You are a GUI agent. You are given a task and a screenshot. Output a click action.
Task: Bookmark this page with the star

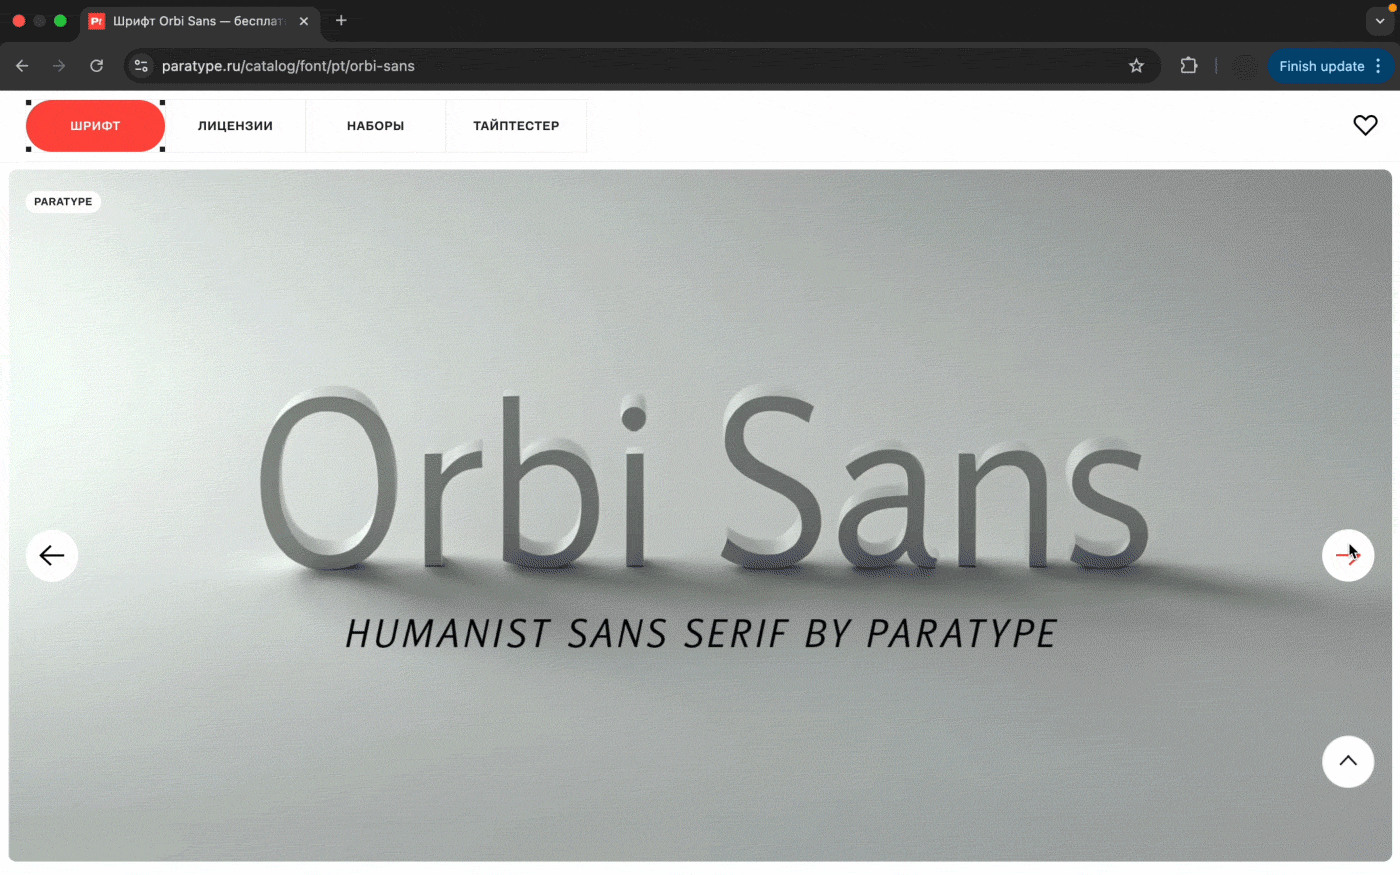[x=1136, y=66]
